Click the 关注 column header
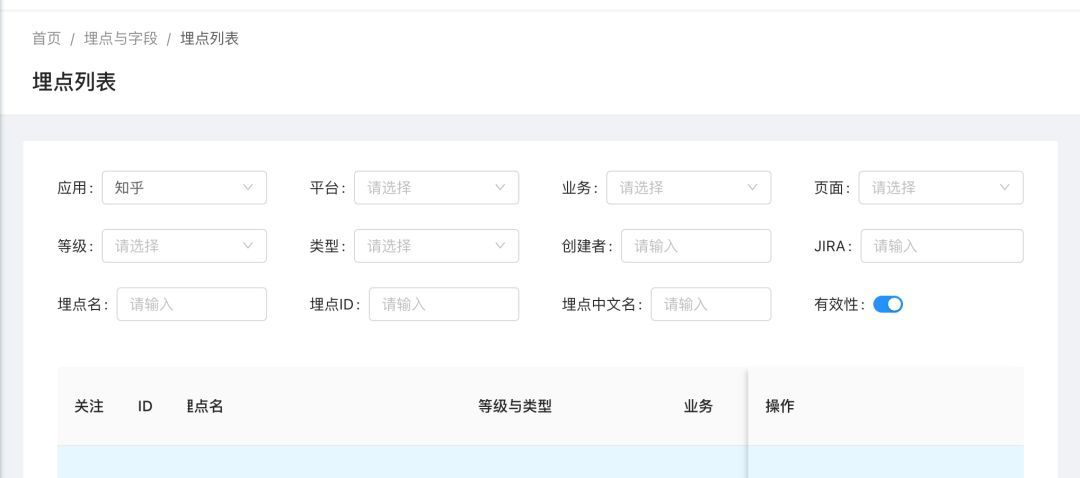 click(89, 407)
